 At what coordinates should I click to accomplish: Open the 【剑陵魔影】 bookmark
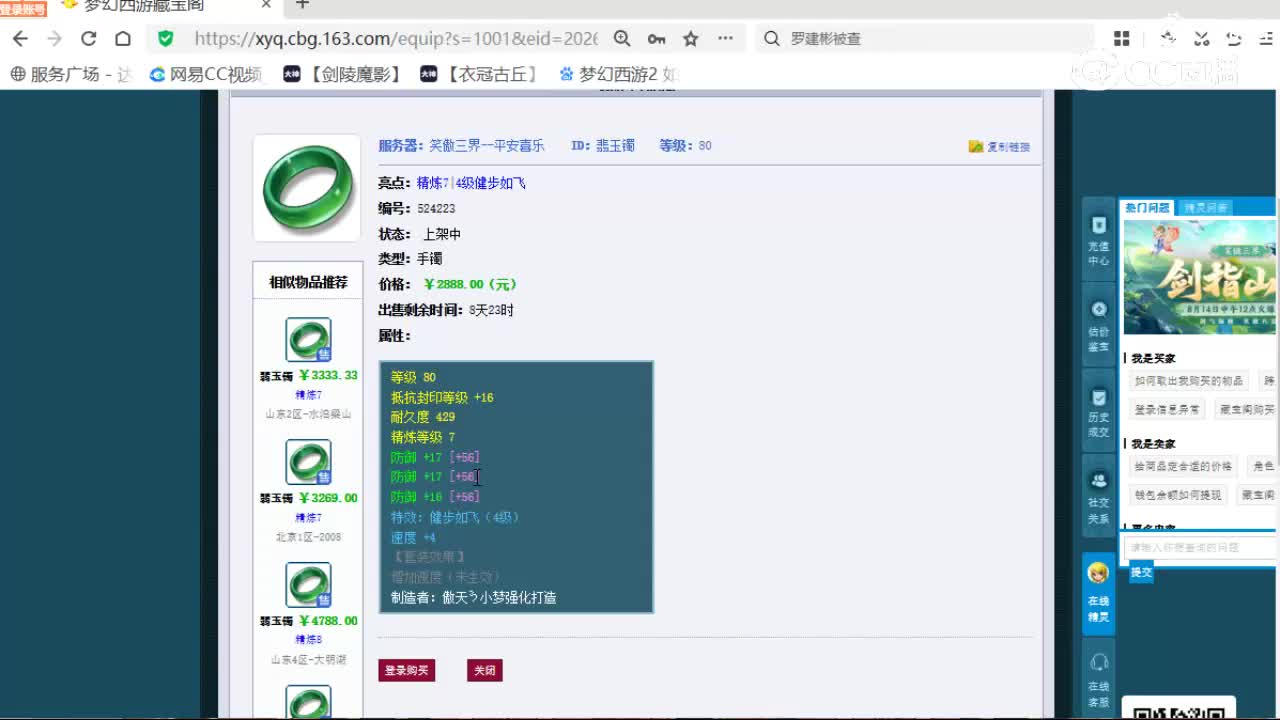(x=343, y=74)
